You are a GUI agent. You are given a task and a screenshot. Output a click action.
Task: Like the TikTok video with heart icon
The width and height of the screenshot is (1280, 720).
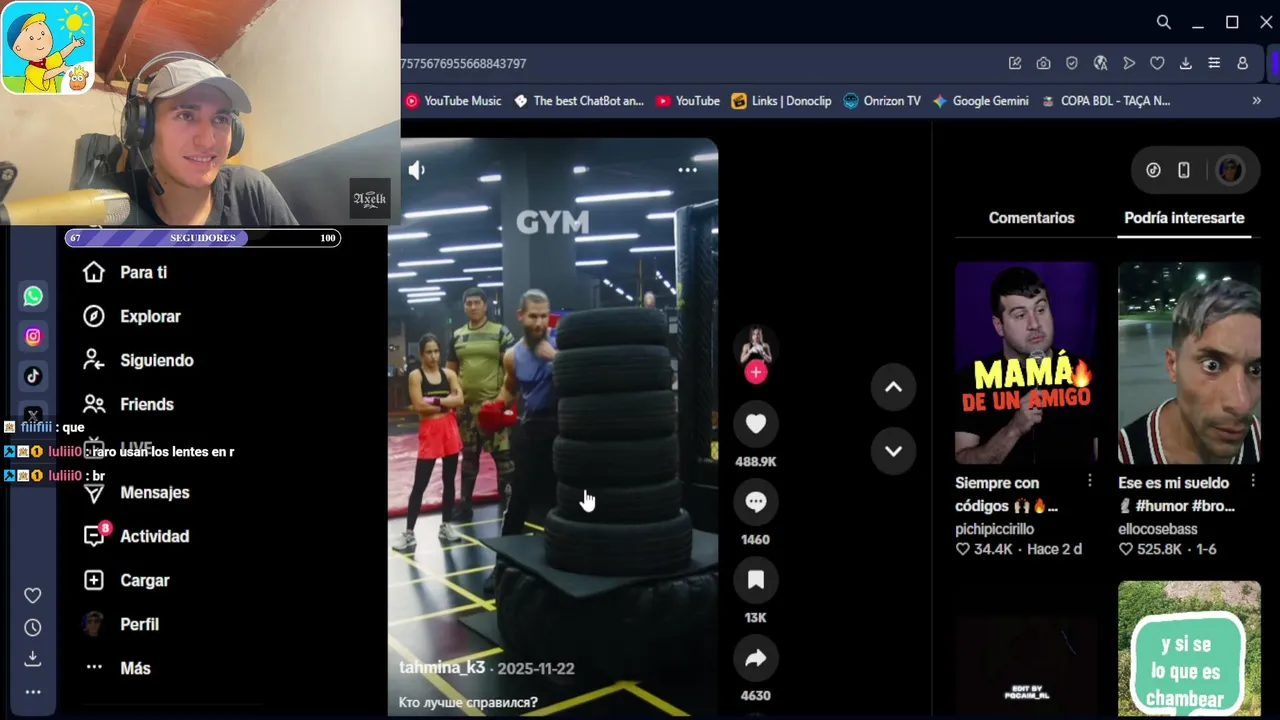pyautogui.click(x=756, y=424)
